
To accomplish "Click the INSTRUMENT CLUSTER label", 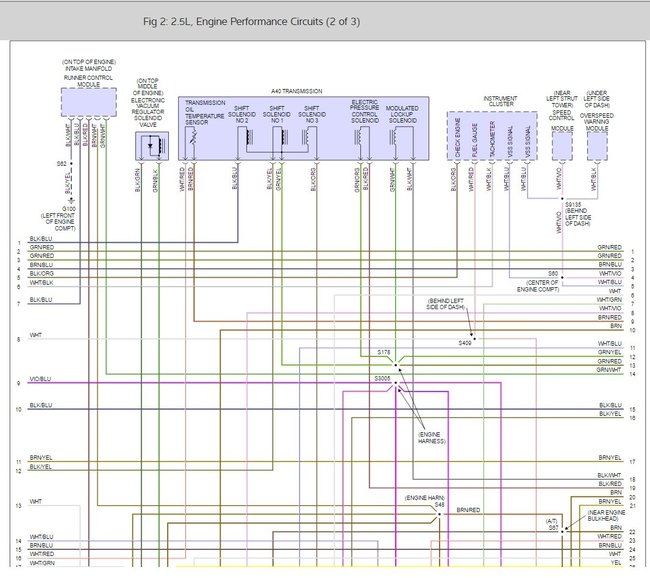I will click(500, 101).
